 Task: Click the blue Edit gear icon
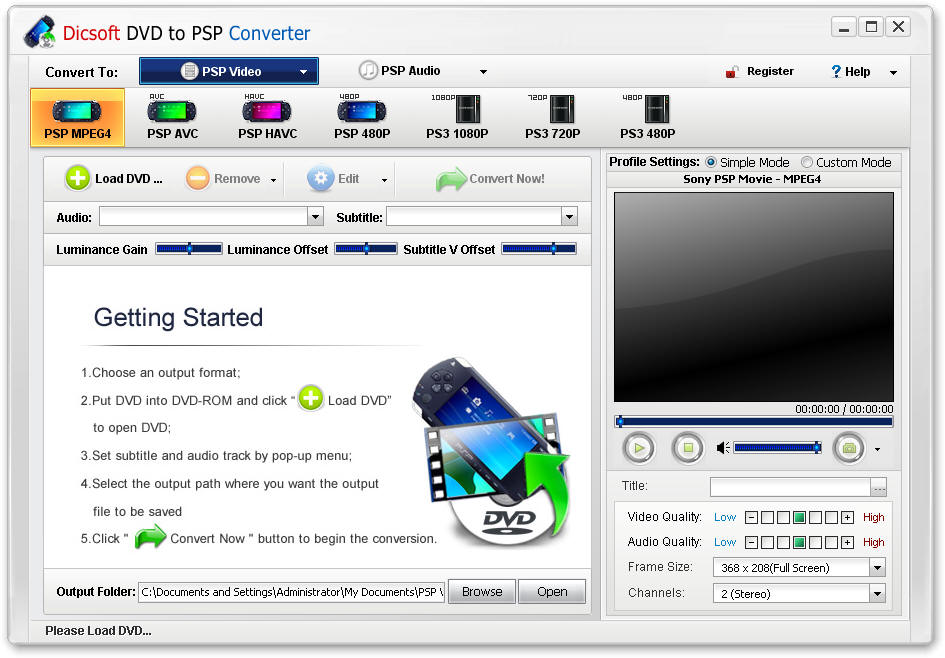point(321,178)
